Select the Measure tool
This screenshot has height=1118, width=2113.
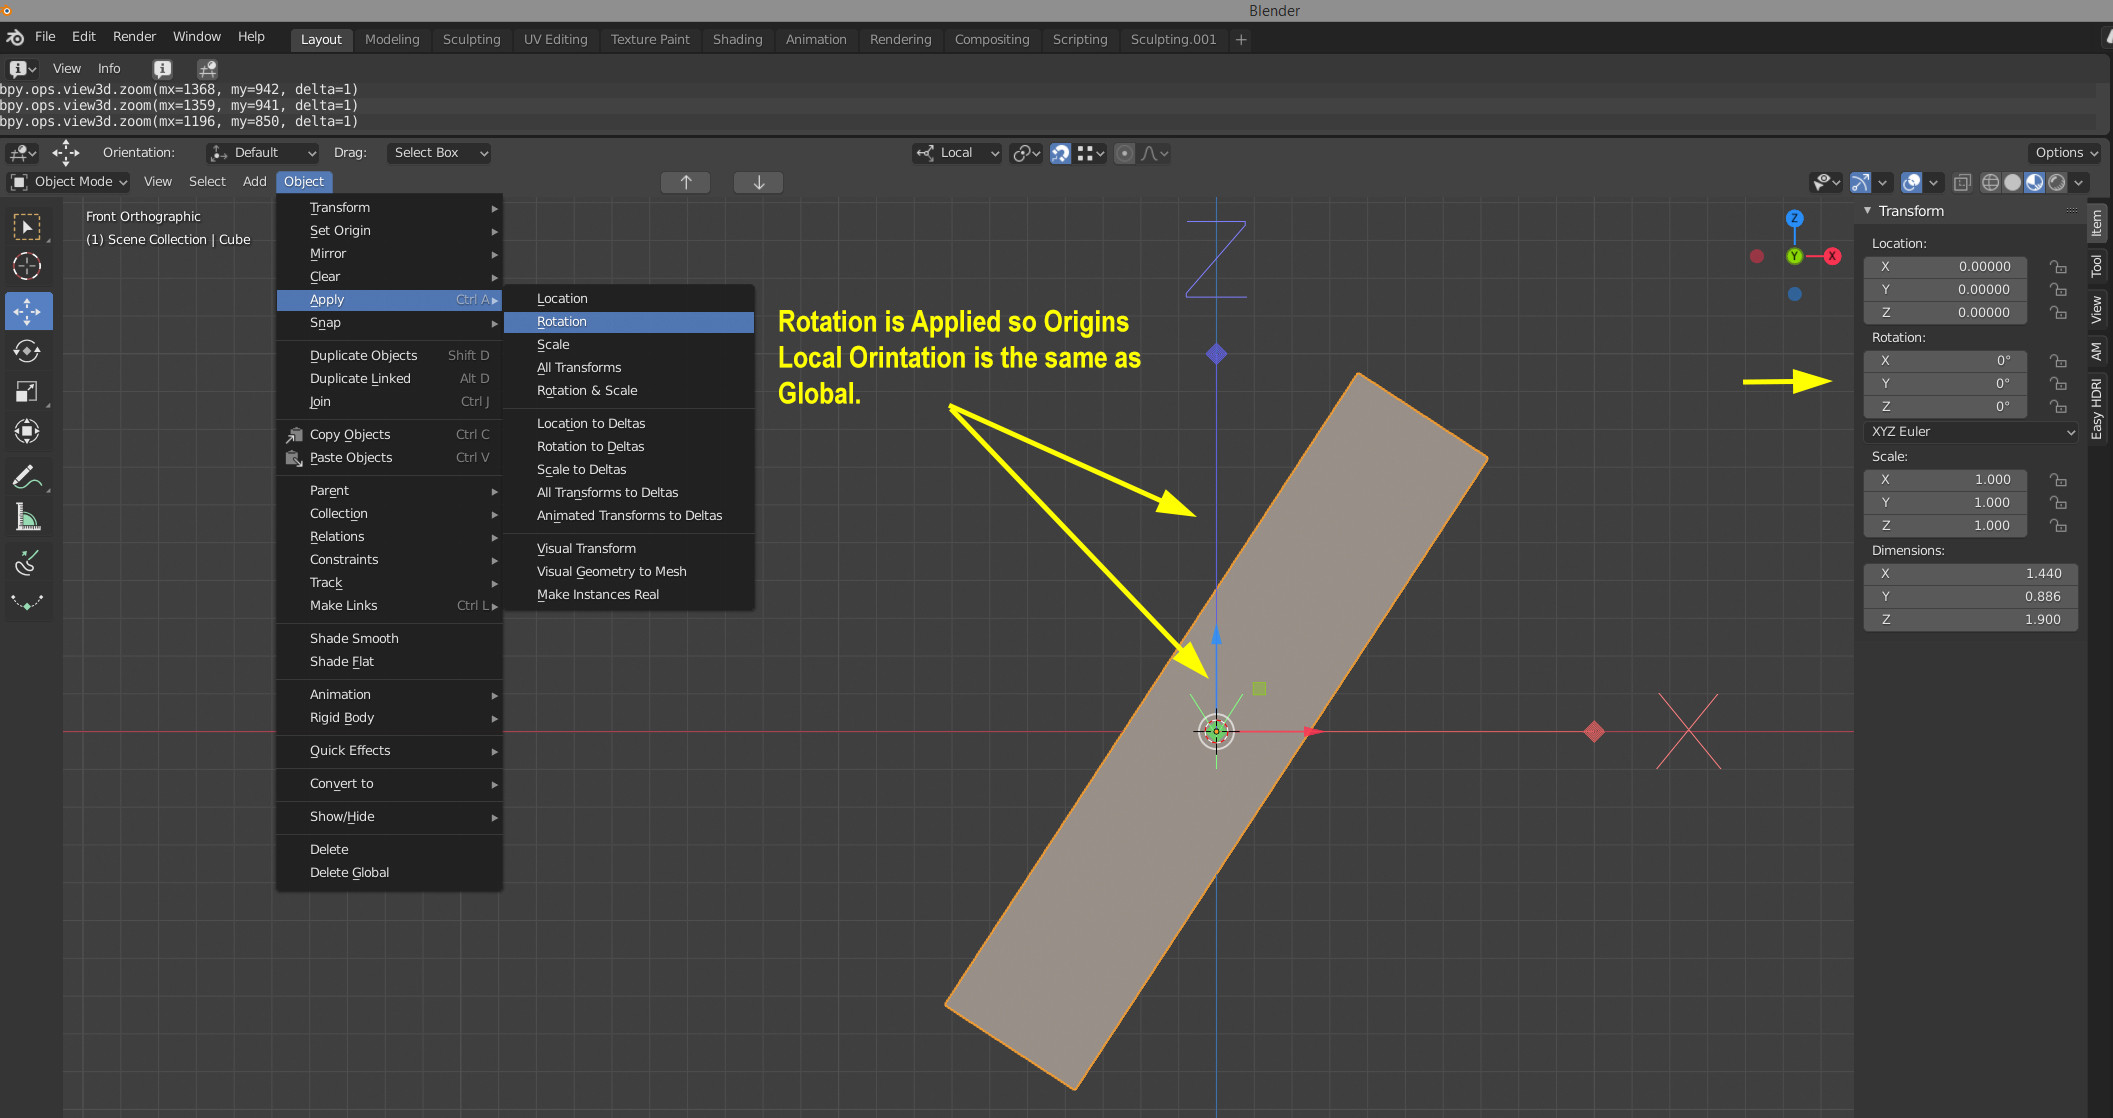click(x=27, y=517)
